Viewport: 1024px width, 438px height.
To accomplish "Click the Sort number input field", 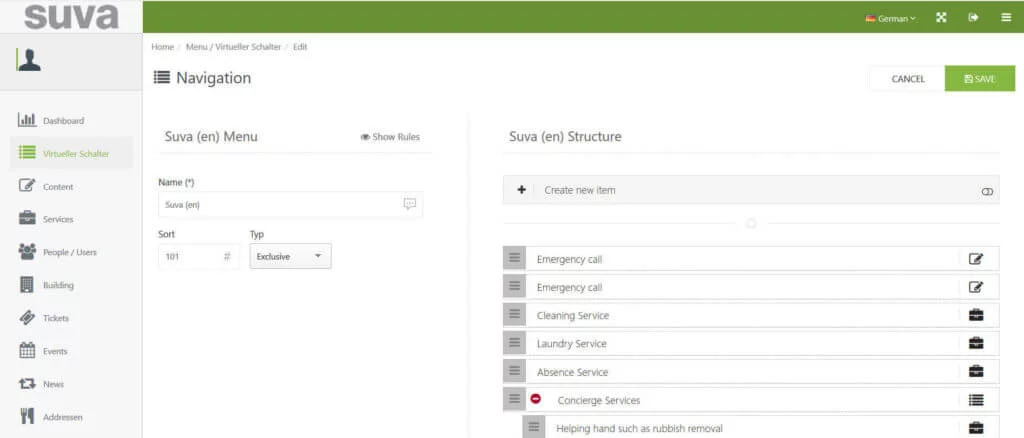I will click(x=190, y=256).
